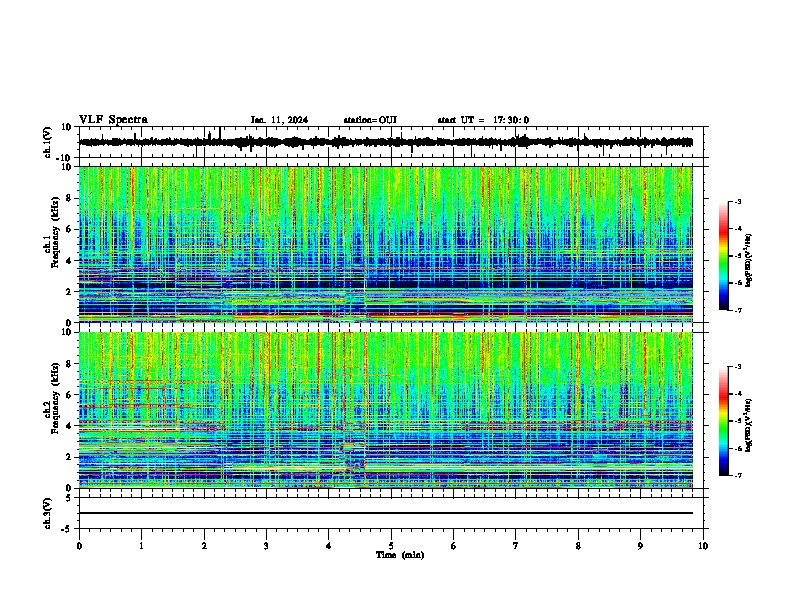This screenshot has height=612, width=792.
Task: Click the "-7" label on ch.1 color bar
Action: [738, 310]
